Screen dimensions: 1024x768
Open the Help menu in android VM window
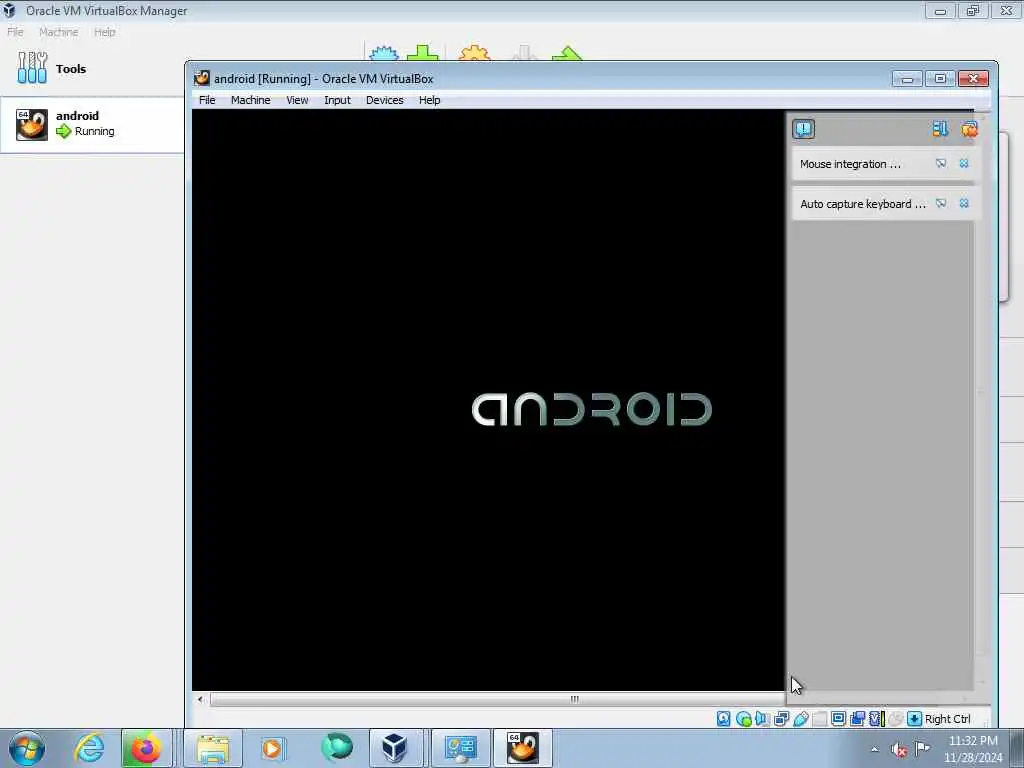pos(430,100)
